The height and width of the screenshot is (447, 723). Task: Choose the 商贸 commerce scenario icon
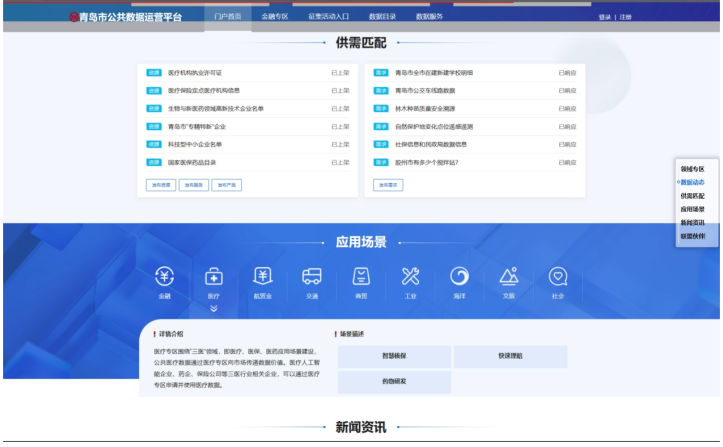(x=361, y=277)
